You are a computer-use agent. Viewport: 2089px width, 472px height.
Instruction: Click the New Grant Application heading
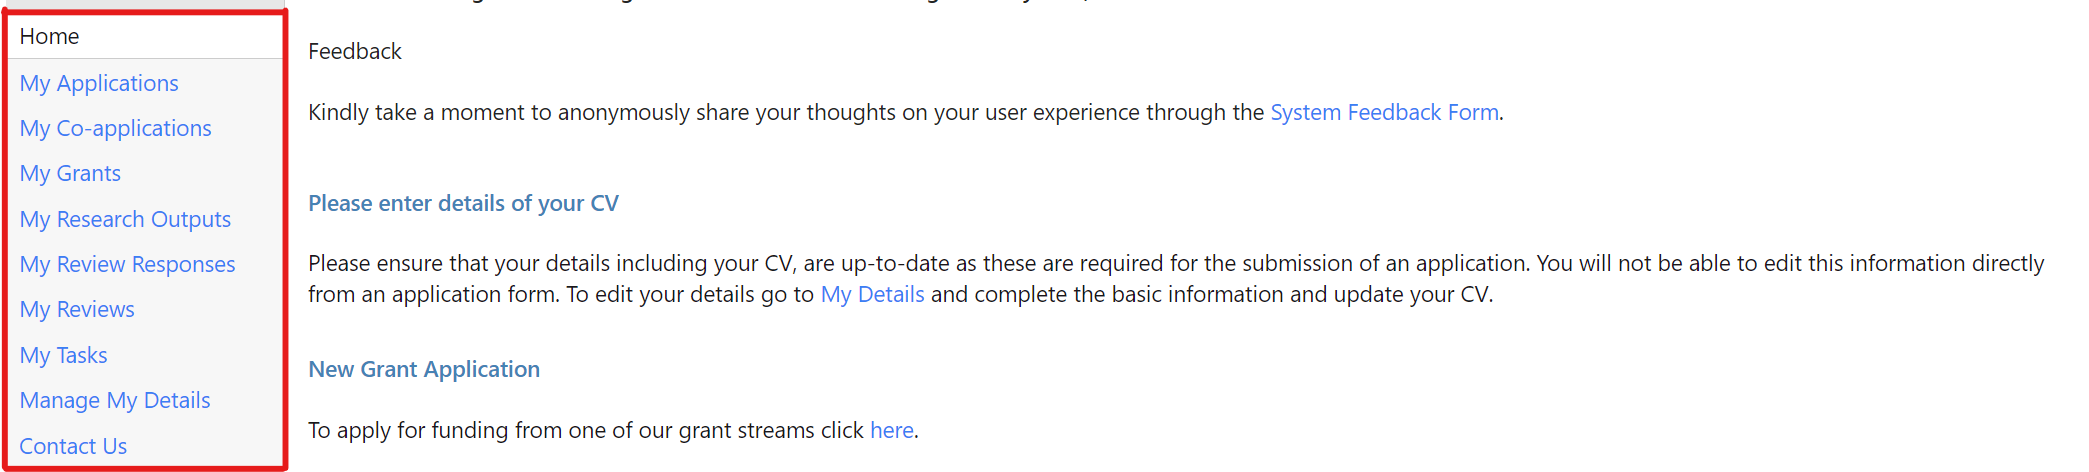pyautogui.click(x=424, y=369)
